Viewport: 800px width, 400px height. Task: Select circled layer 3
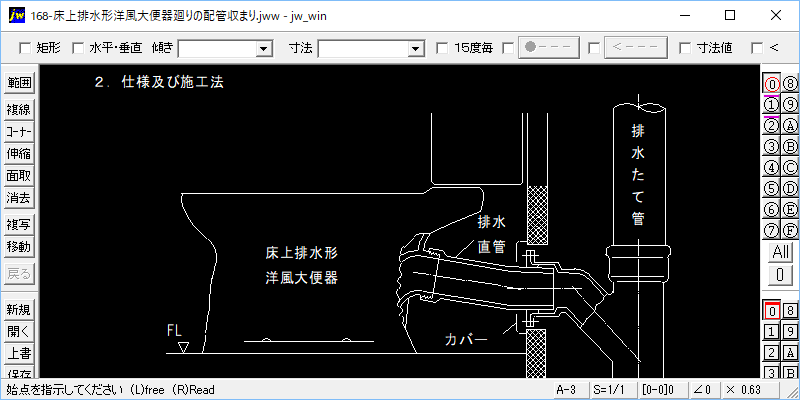tap(771, 146)
